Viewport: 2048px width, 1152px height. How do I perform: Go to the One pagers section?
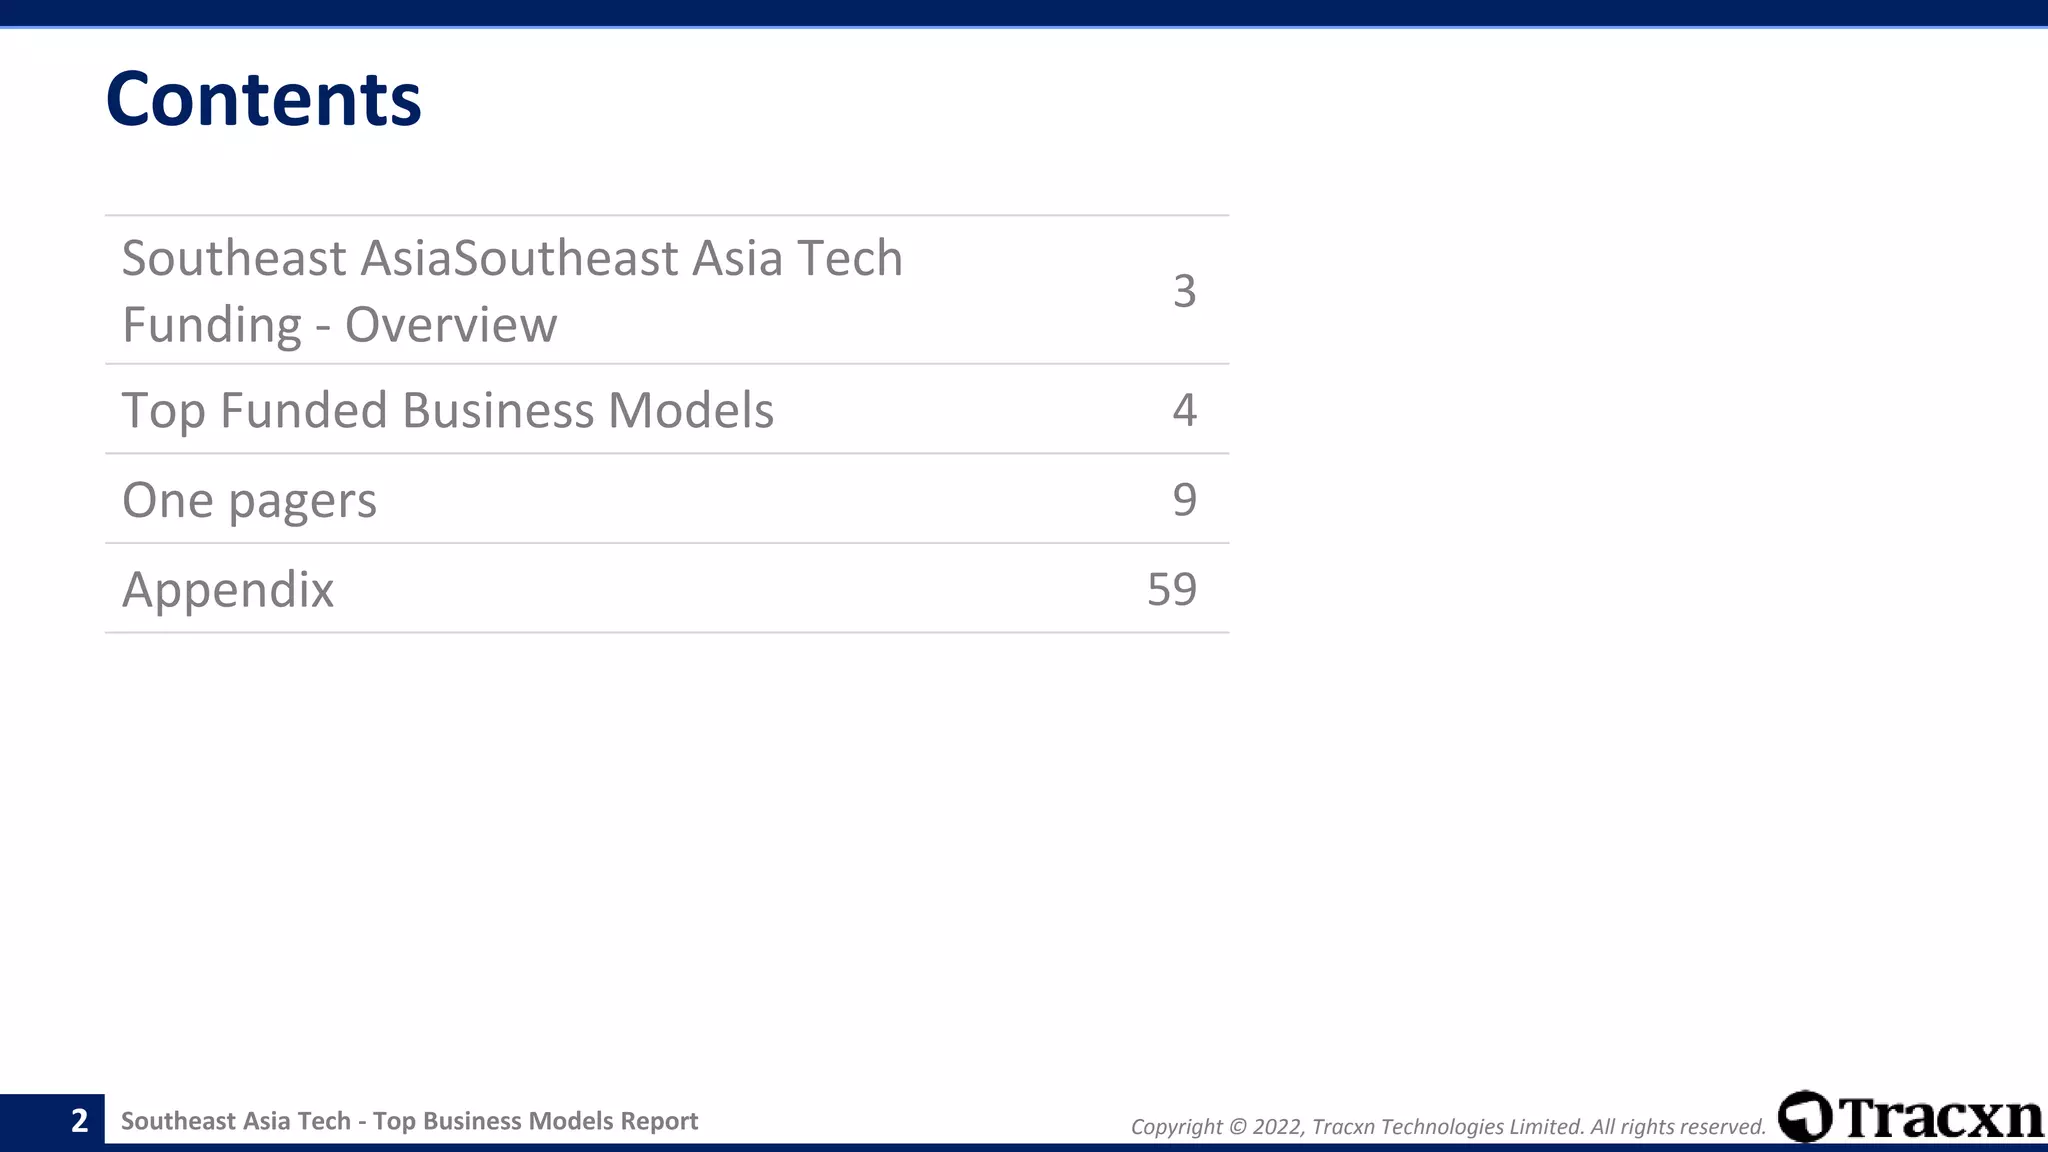point(249,500)
